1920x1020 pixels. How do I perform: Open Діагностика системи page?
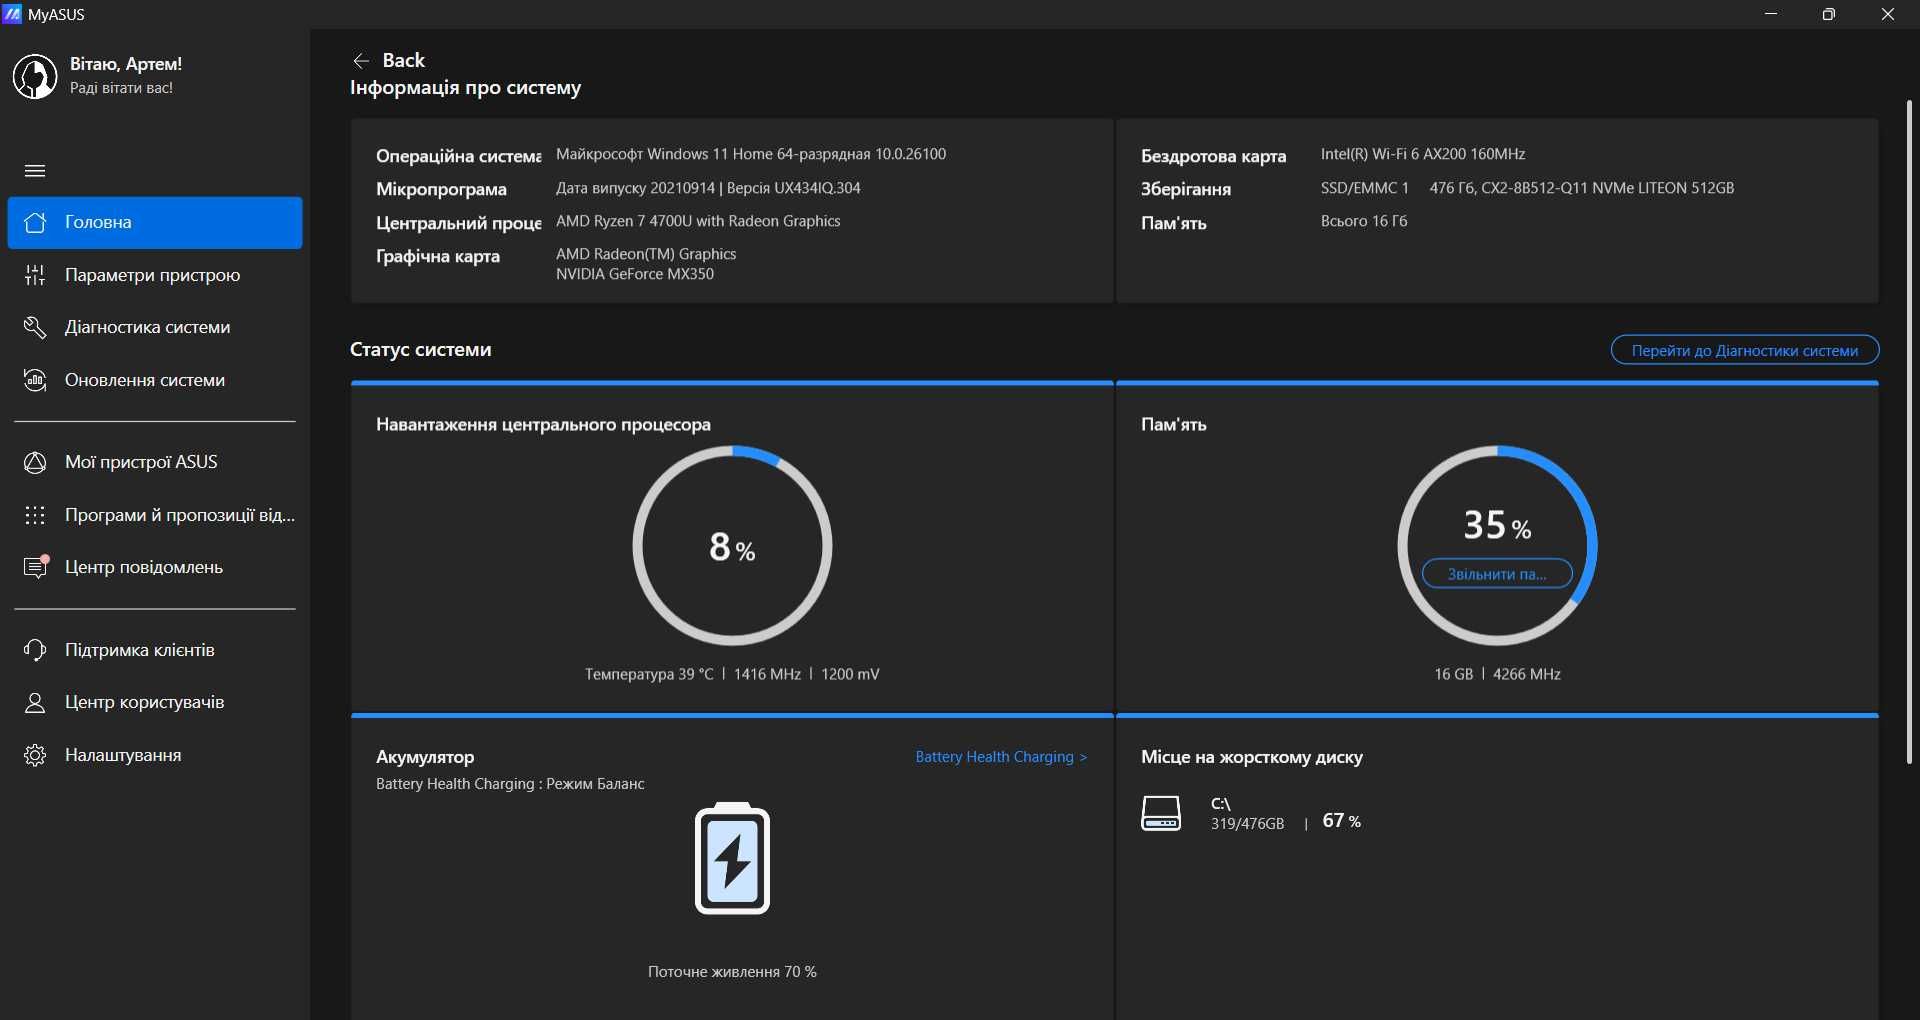pyautogui.click(x=155, y=327)
